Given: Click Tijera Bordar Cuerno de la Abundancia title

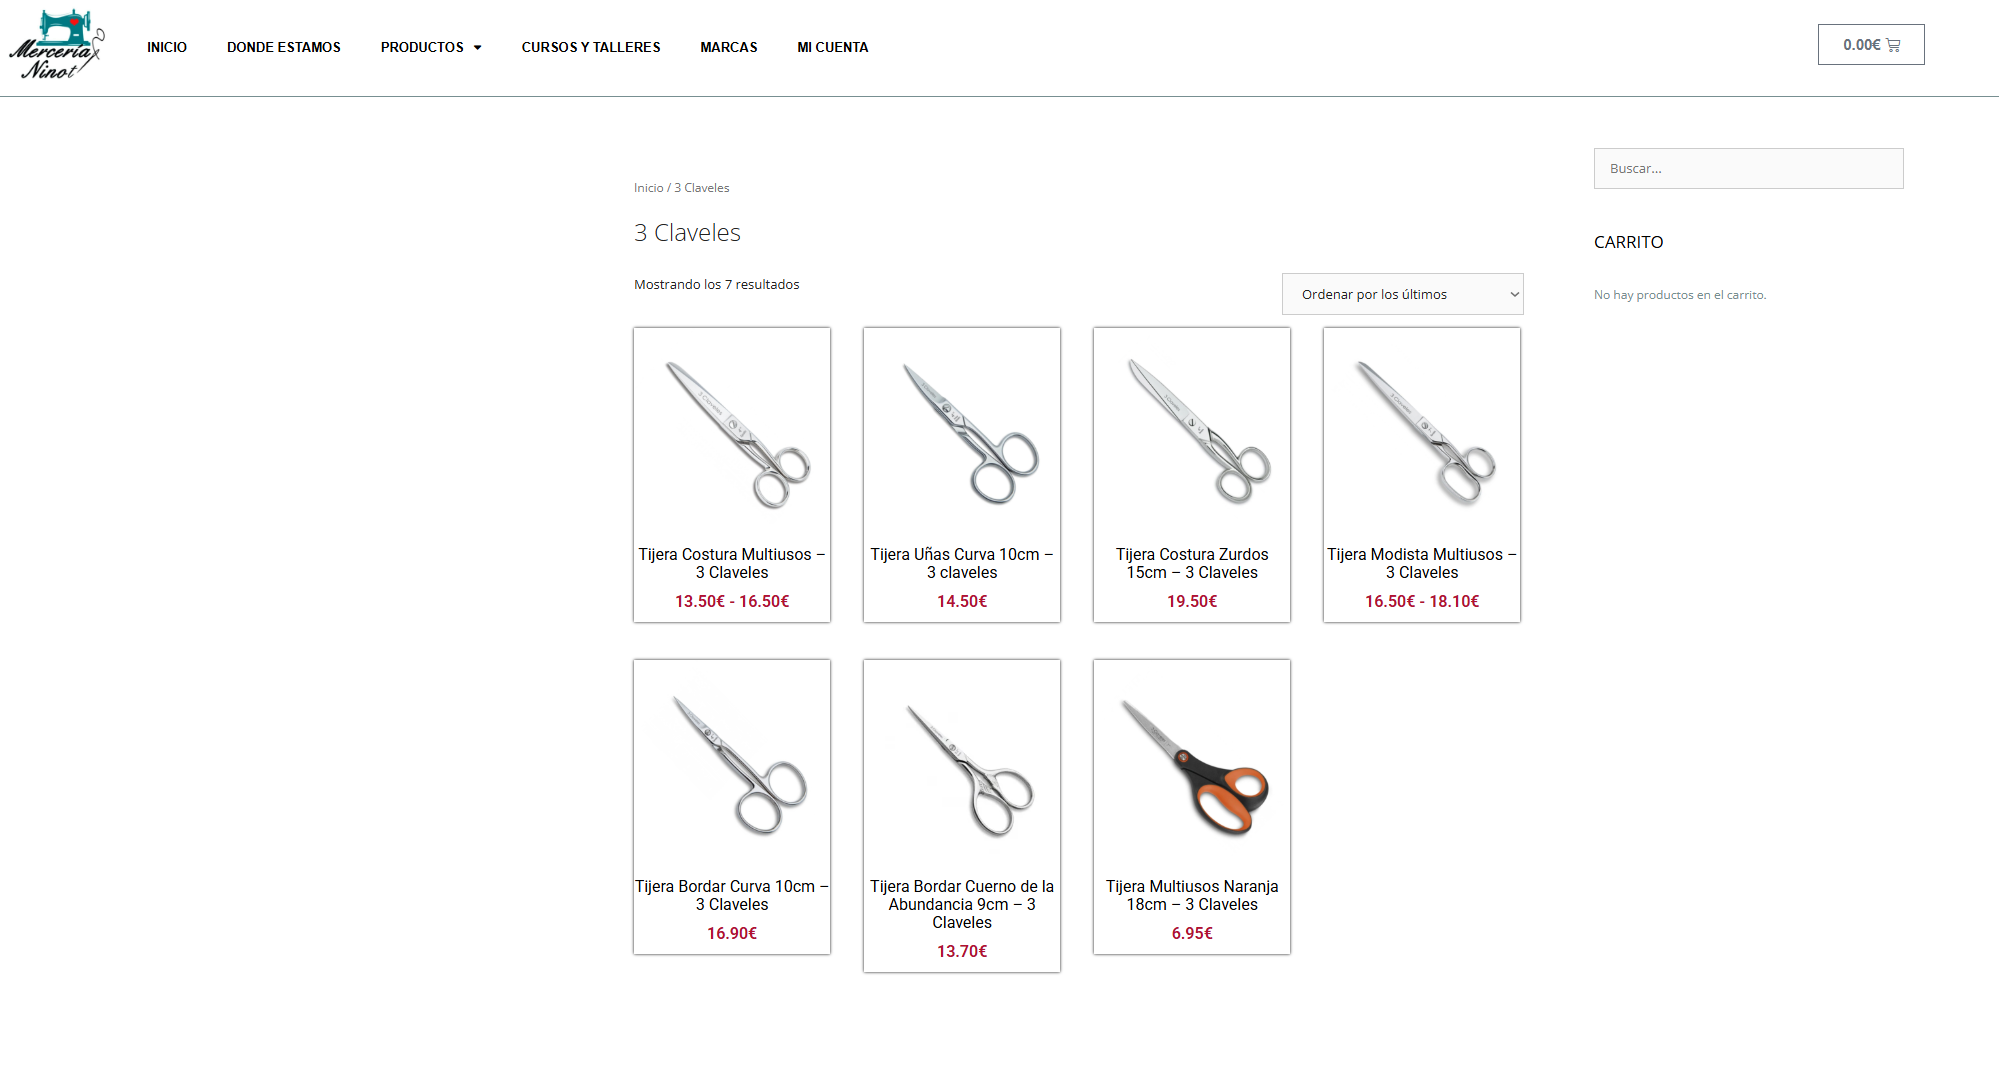Looking at the screenshot, I should coord(962,904).
